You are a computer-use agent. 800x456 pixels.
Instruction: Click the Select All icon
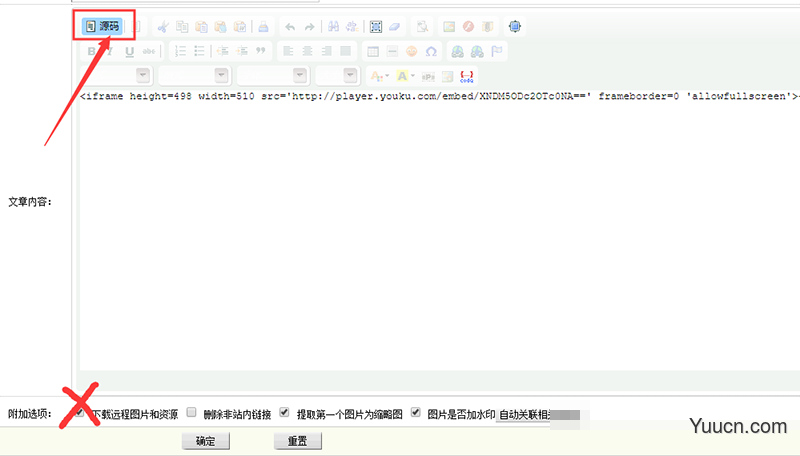(x=376, y=27)
